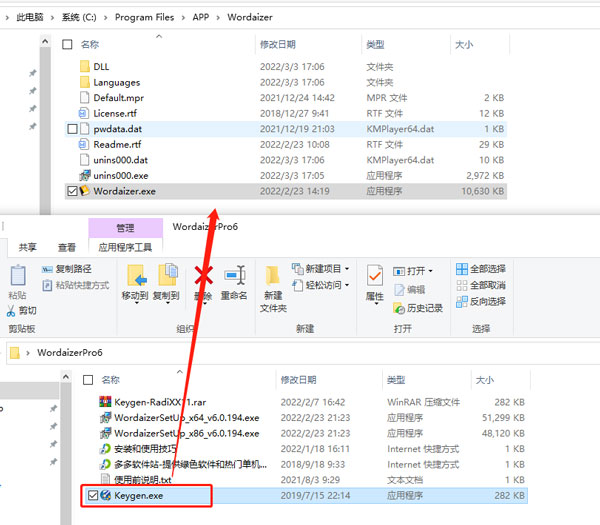Click Paste shortcut (粘贴快捷方式) icon
Image resolution: width=600 pixels, height=525 pixels.
(47, 285)
